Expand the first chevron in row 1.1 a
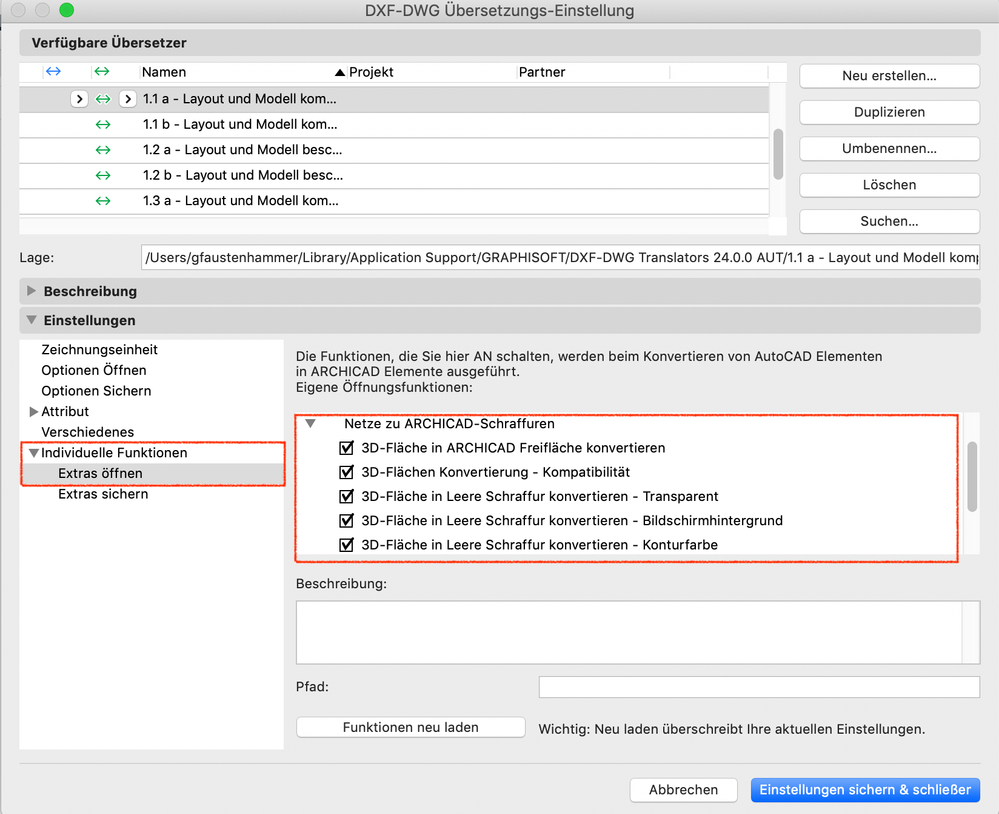 [79, 99]
